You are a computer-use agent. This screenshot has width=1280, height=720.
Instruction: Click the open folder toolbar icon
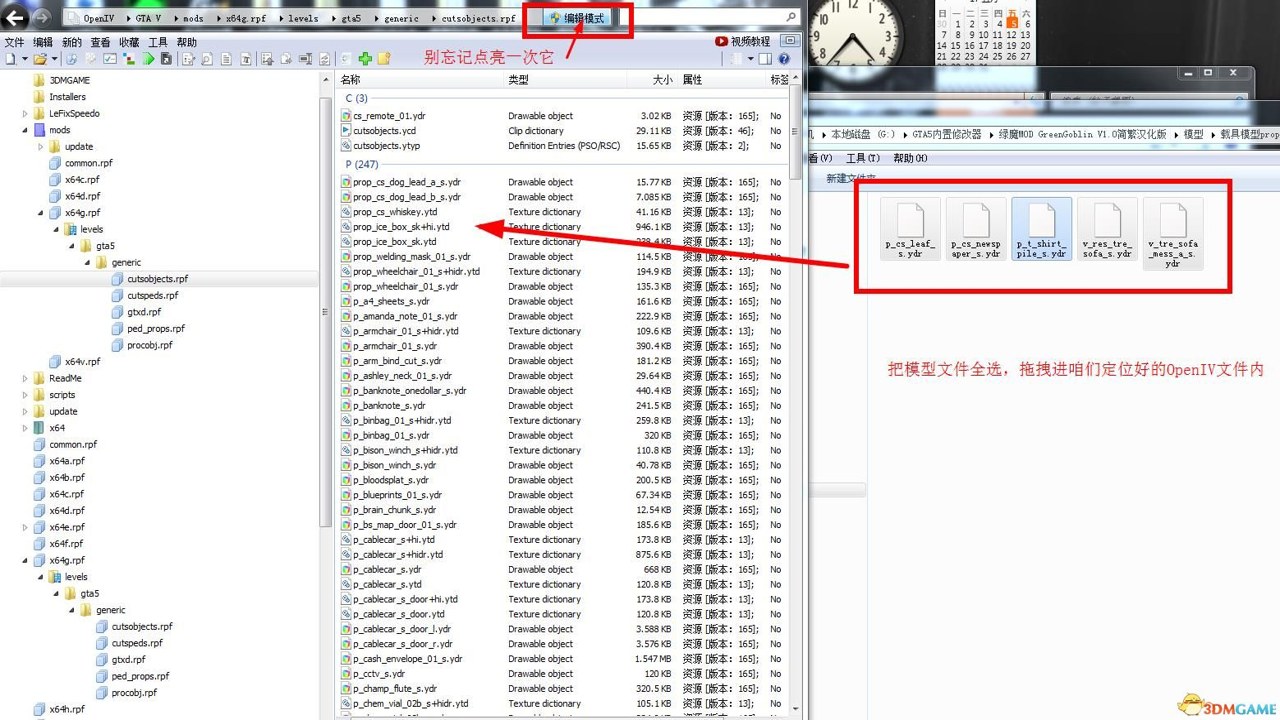coord(40,59)
